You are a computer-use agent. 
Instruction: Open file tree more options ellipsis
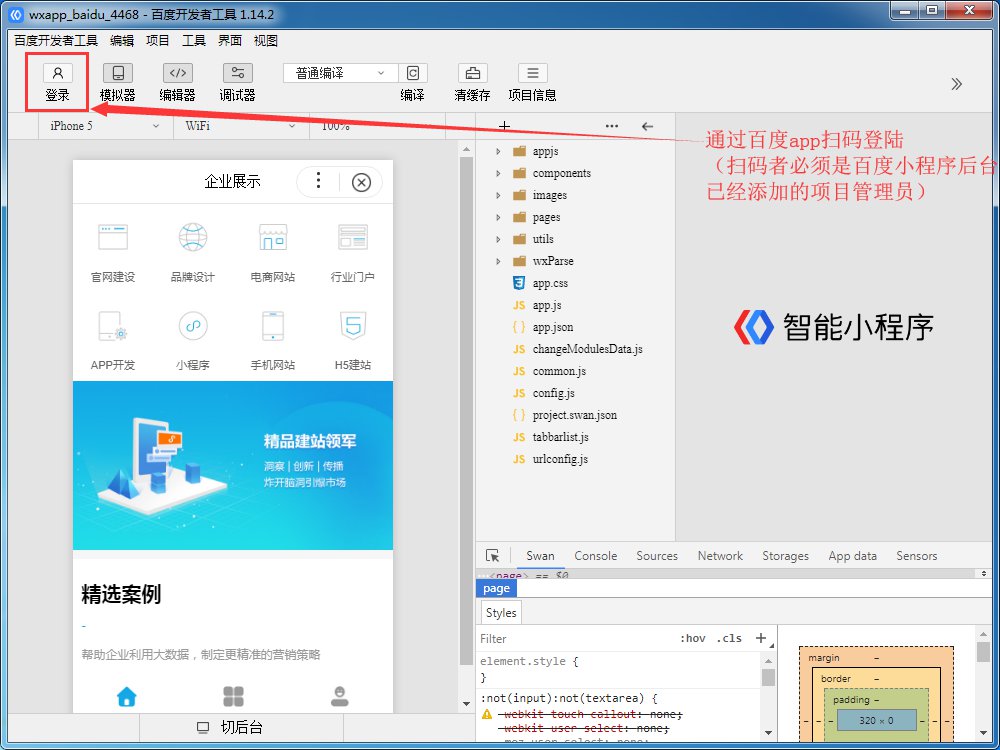pos(612,126)
